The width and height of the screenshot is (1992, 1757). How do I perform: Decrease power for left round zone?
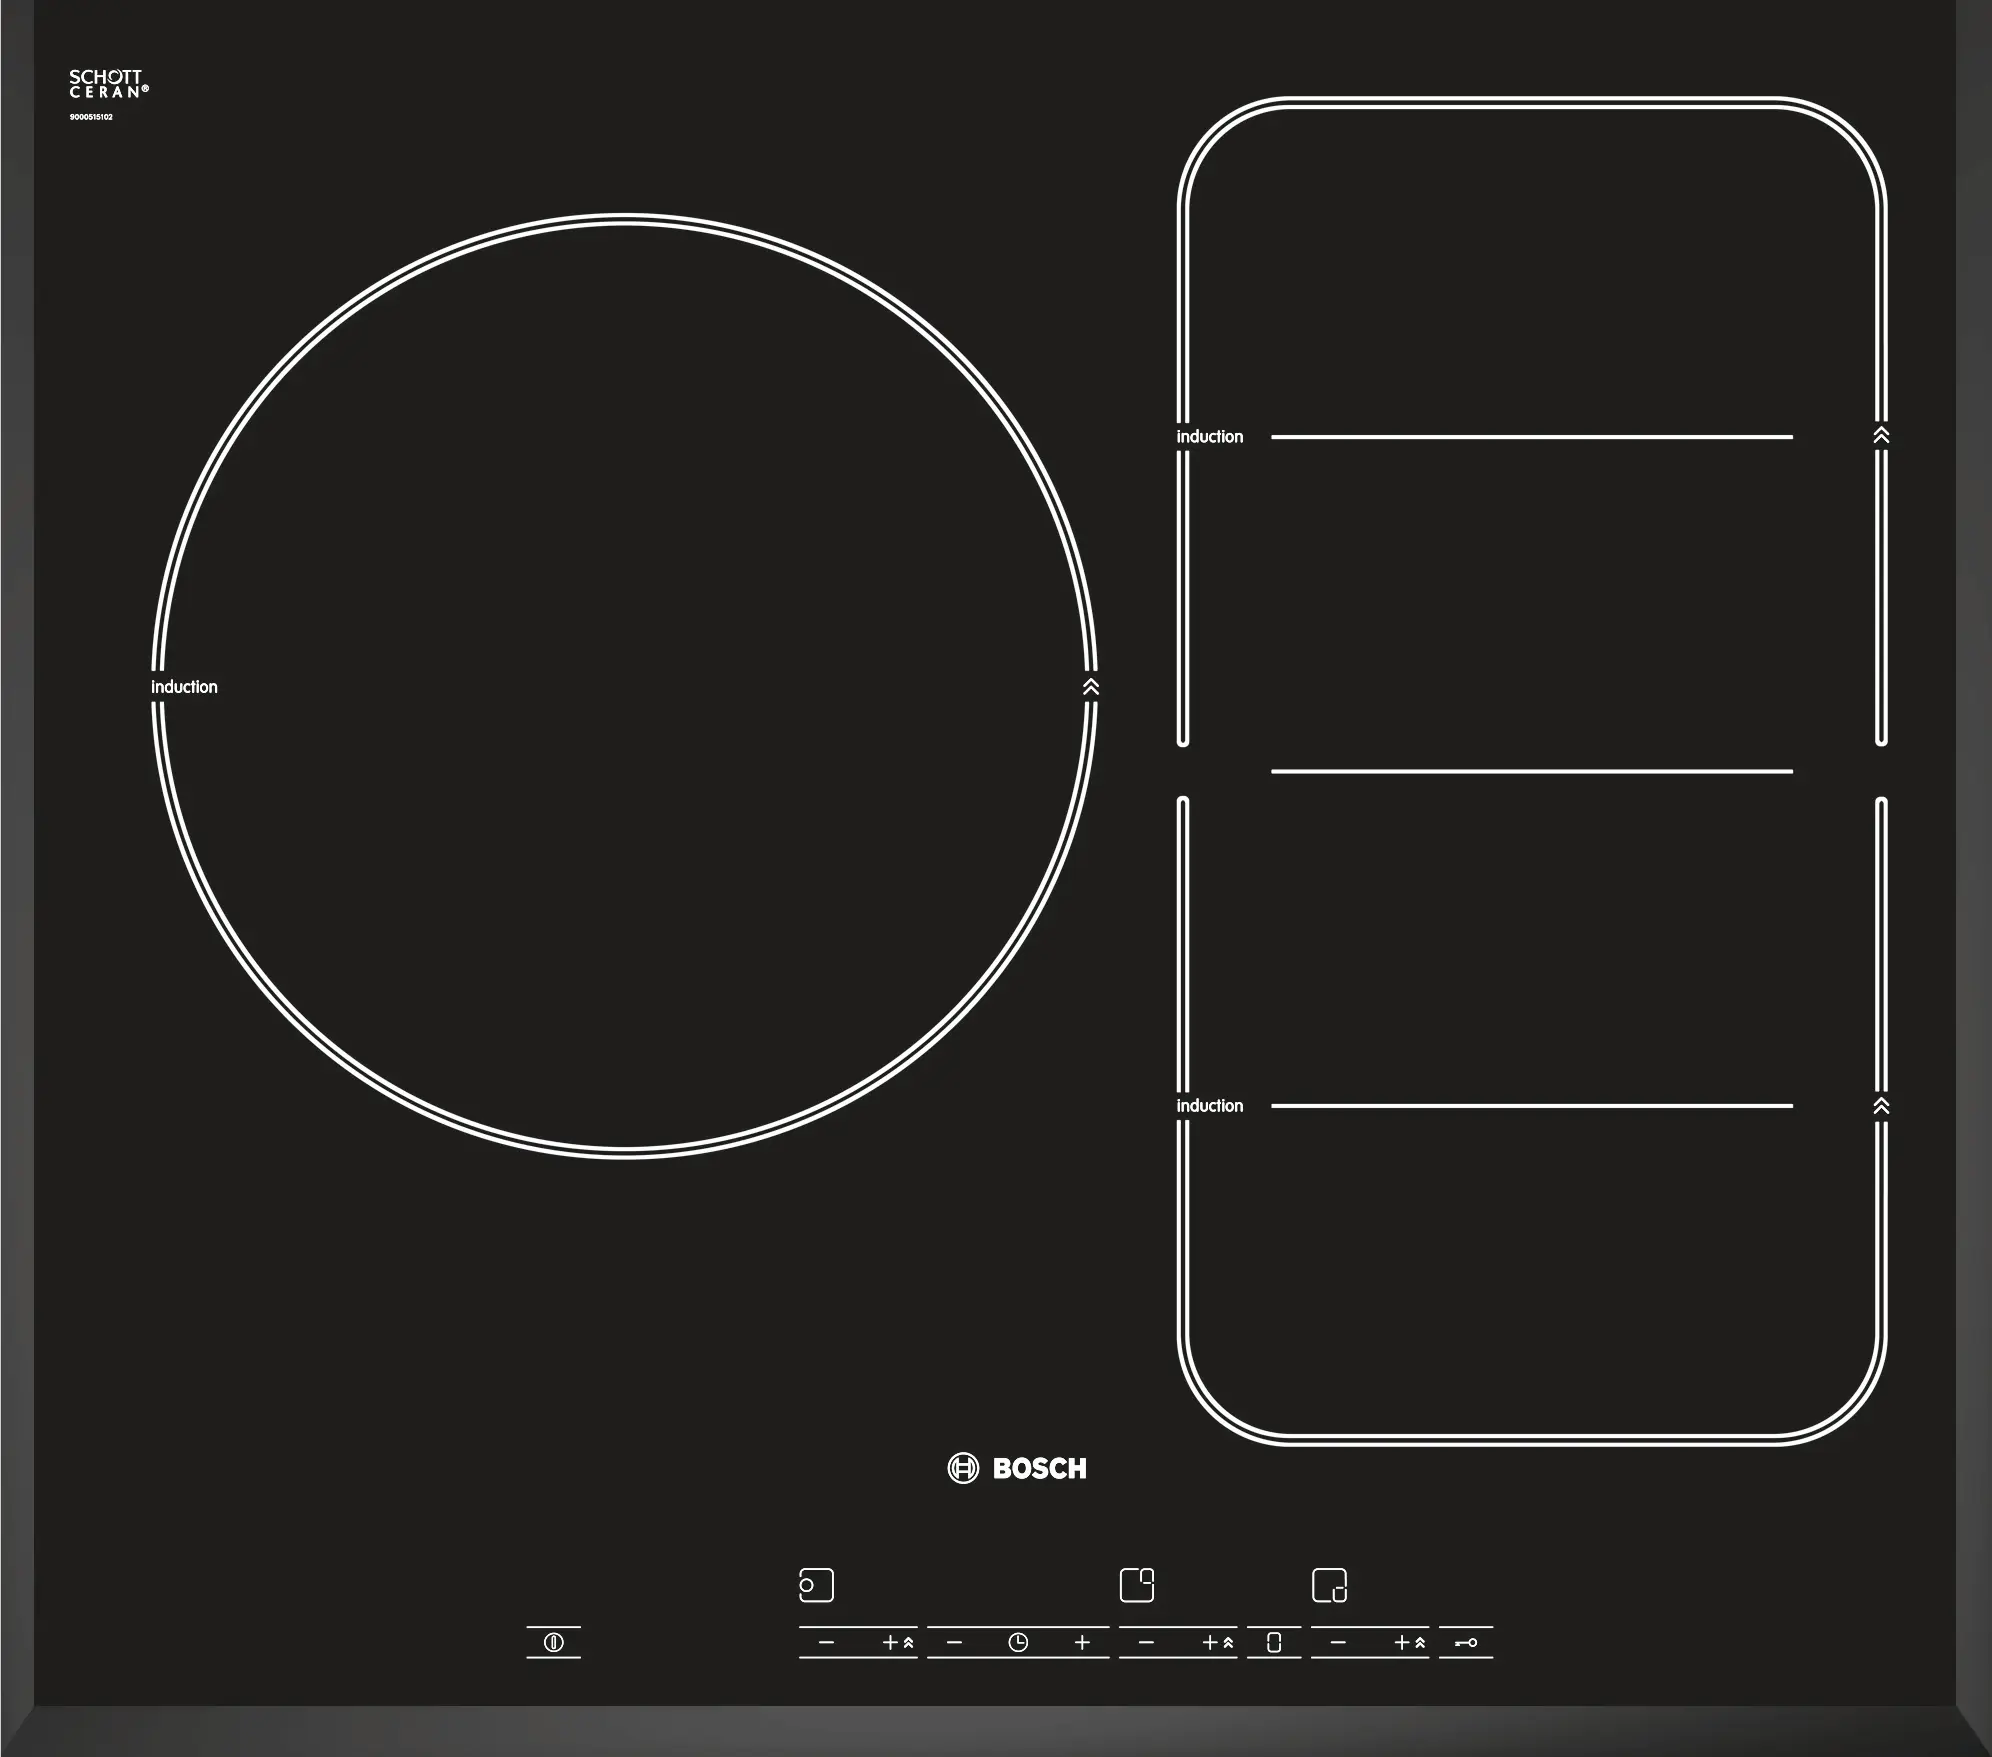[x=826, y=1642]
